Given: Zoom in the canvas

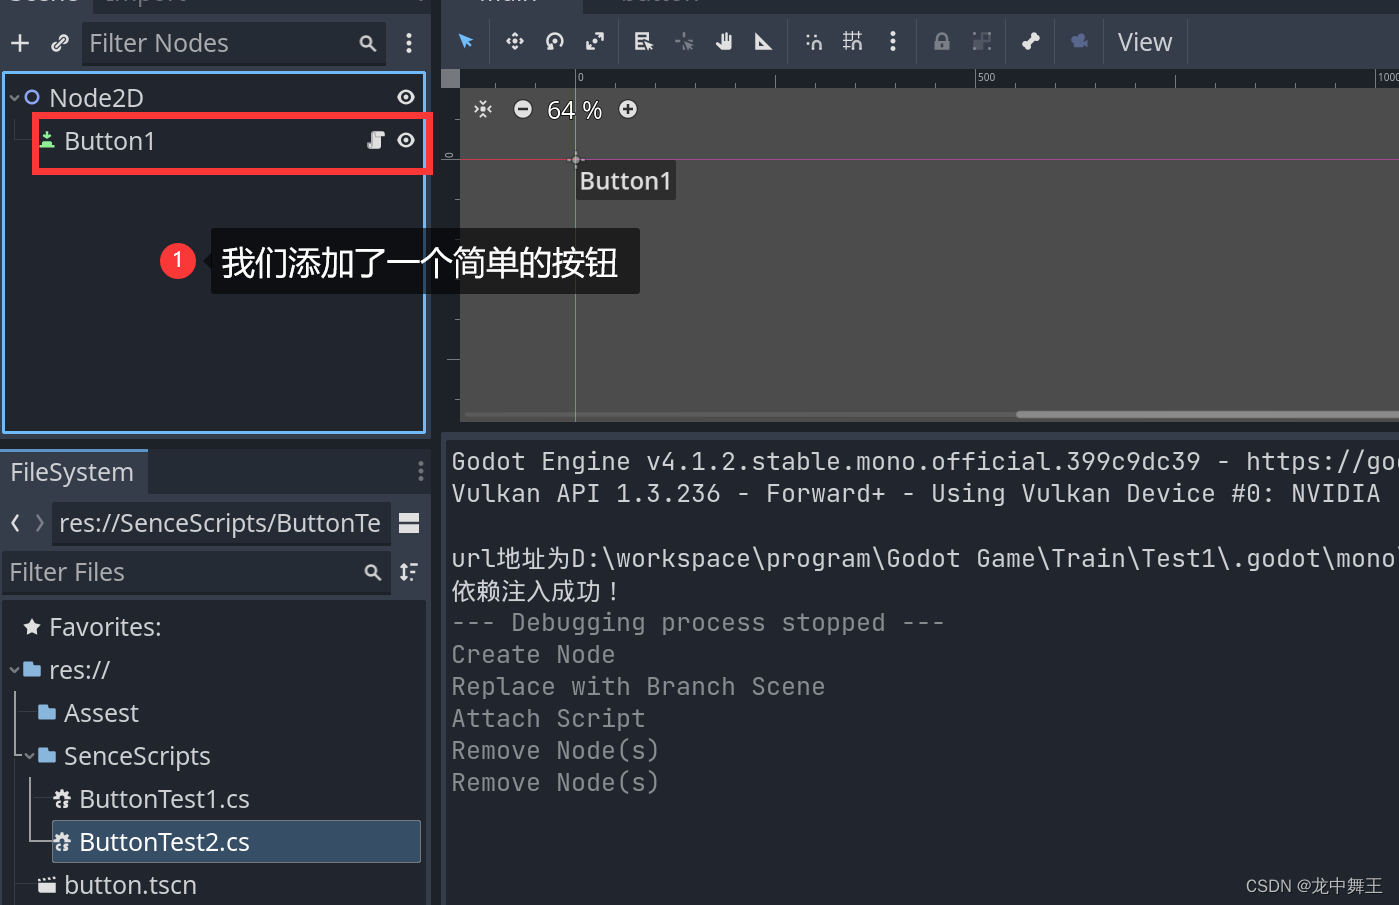Looking at the screenshot, I should tap(628, 109).
